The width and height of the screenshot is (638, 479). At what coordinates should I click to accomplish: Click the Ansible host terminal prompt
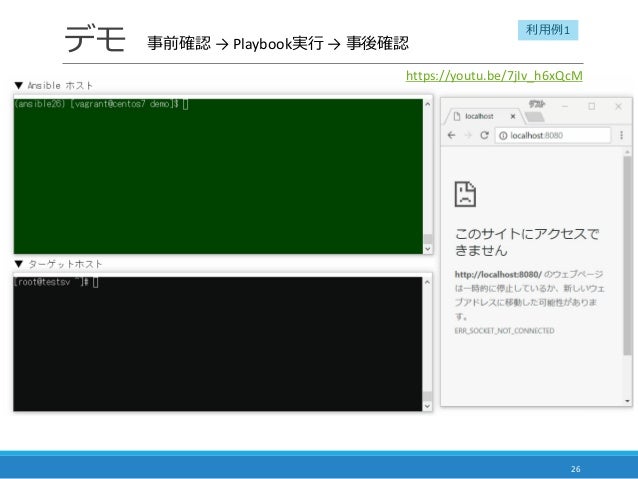click(101, 104)
